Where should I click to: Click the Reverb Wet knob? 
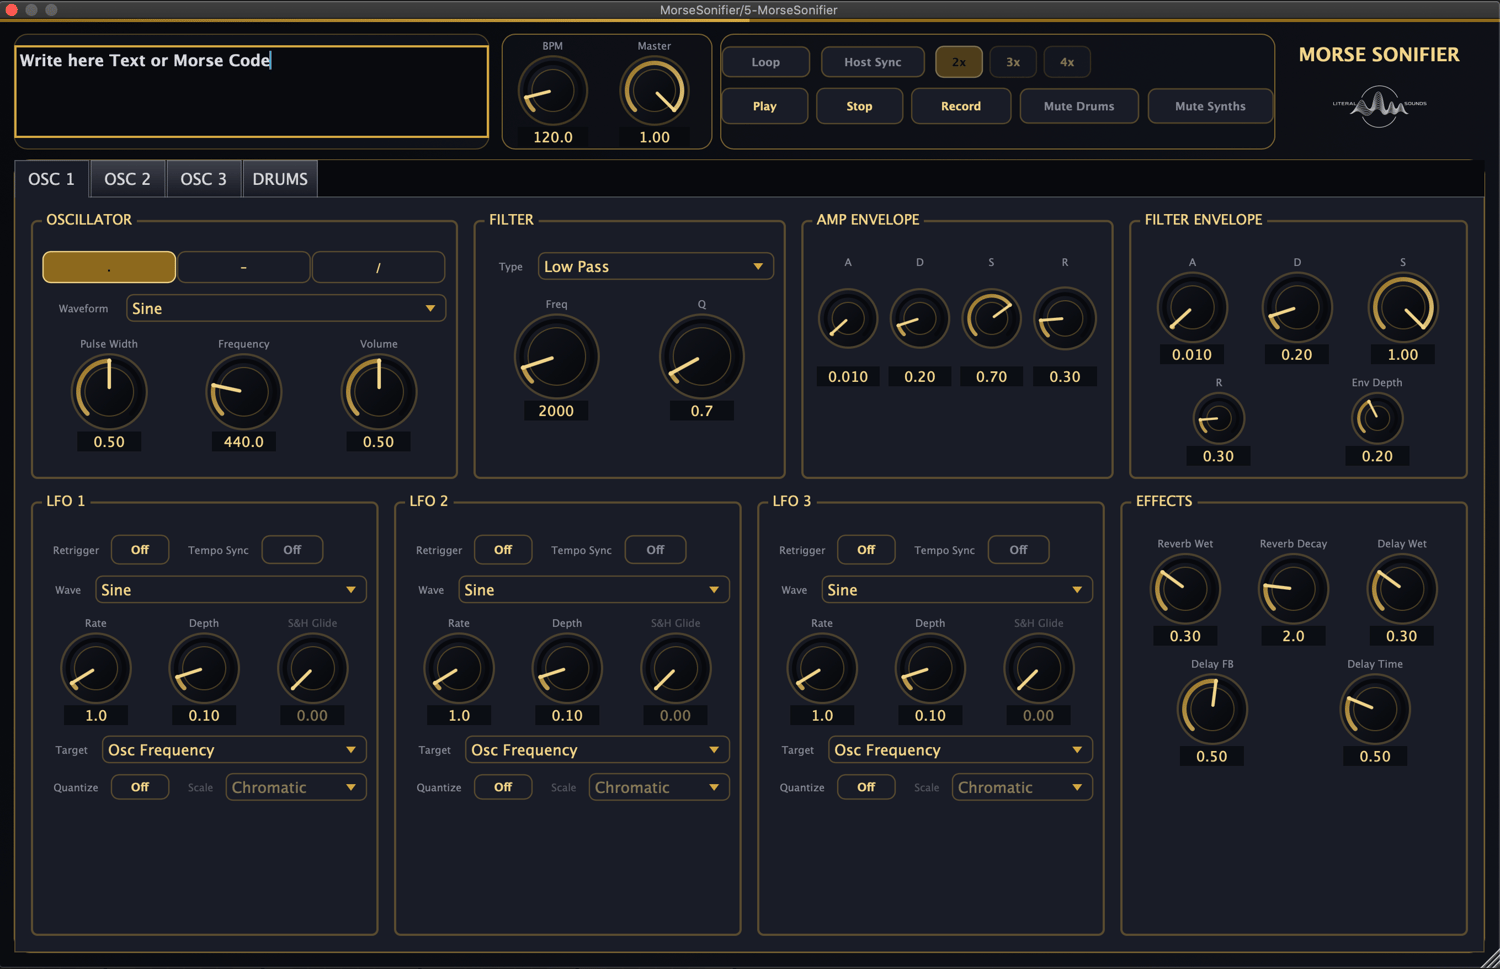coord(1185,590)
